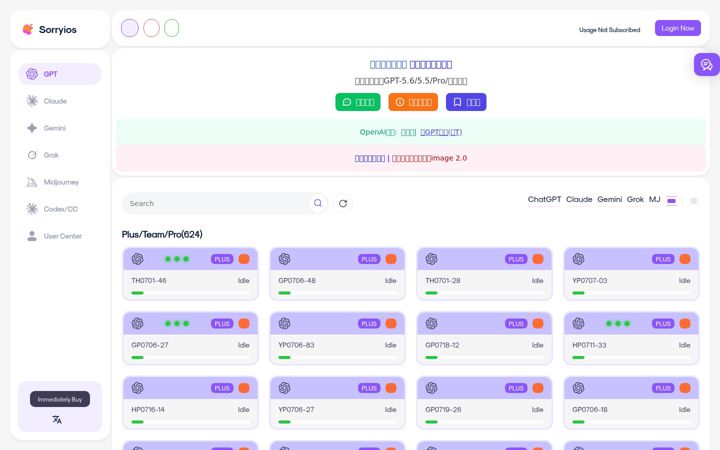720x450 pixels.
Task: Click the orange info button in banner
Action: click(x=413, y=102)
